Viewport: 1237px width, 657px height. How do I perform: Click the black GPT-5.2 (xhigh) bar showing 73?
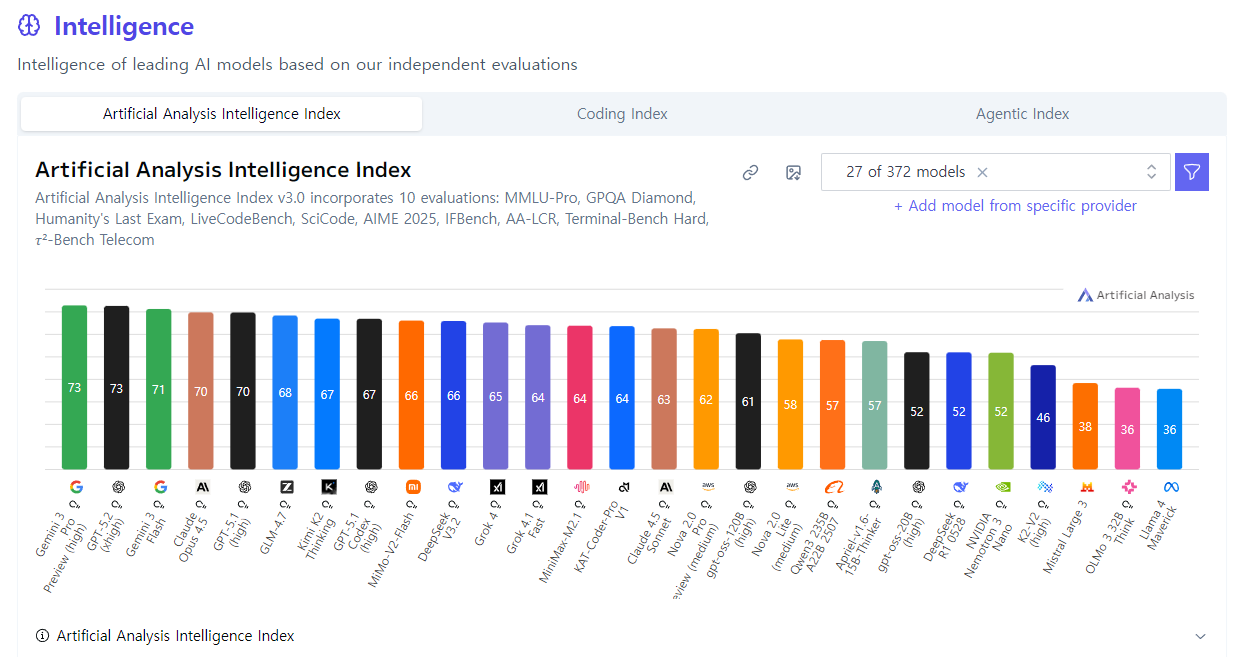coord(117,388)
